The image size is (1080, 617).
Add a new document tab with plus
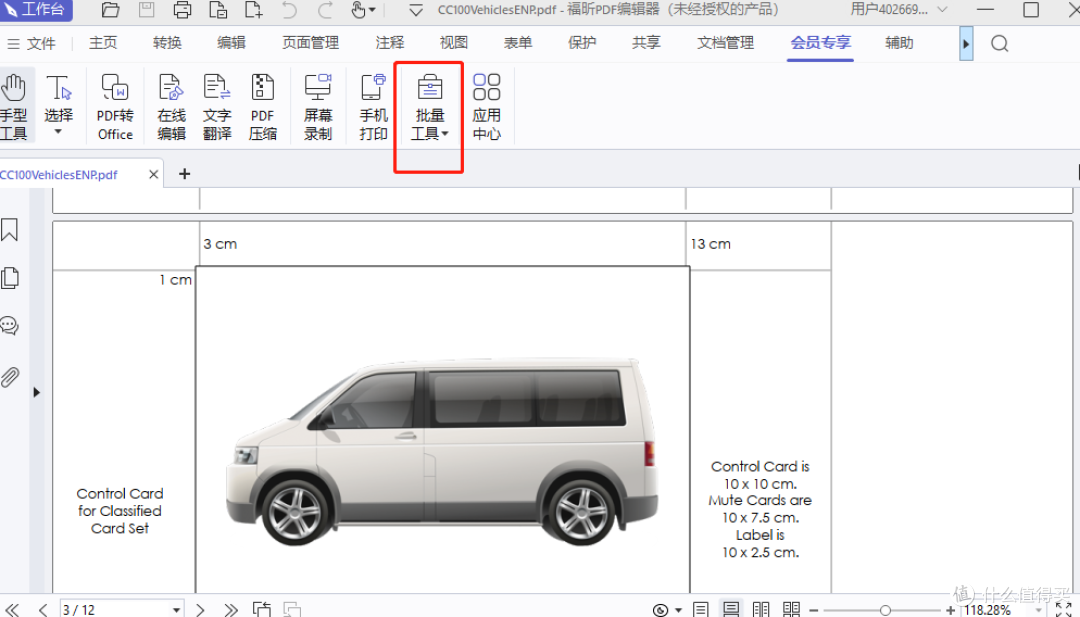pyautogui.click(x=184, y=174)
